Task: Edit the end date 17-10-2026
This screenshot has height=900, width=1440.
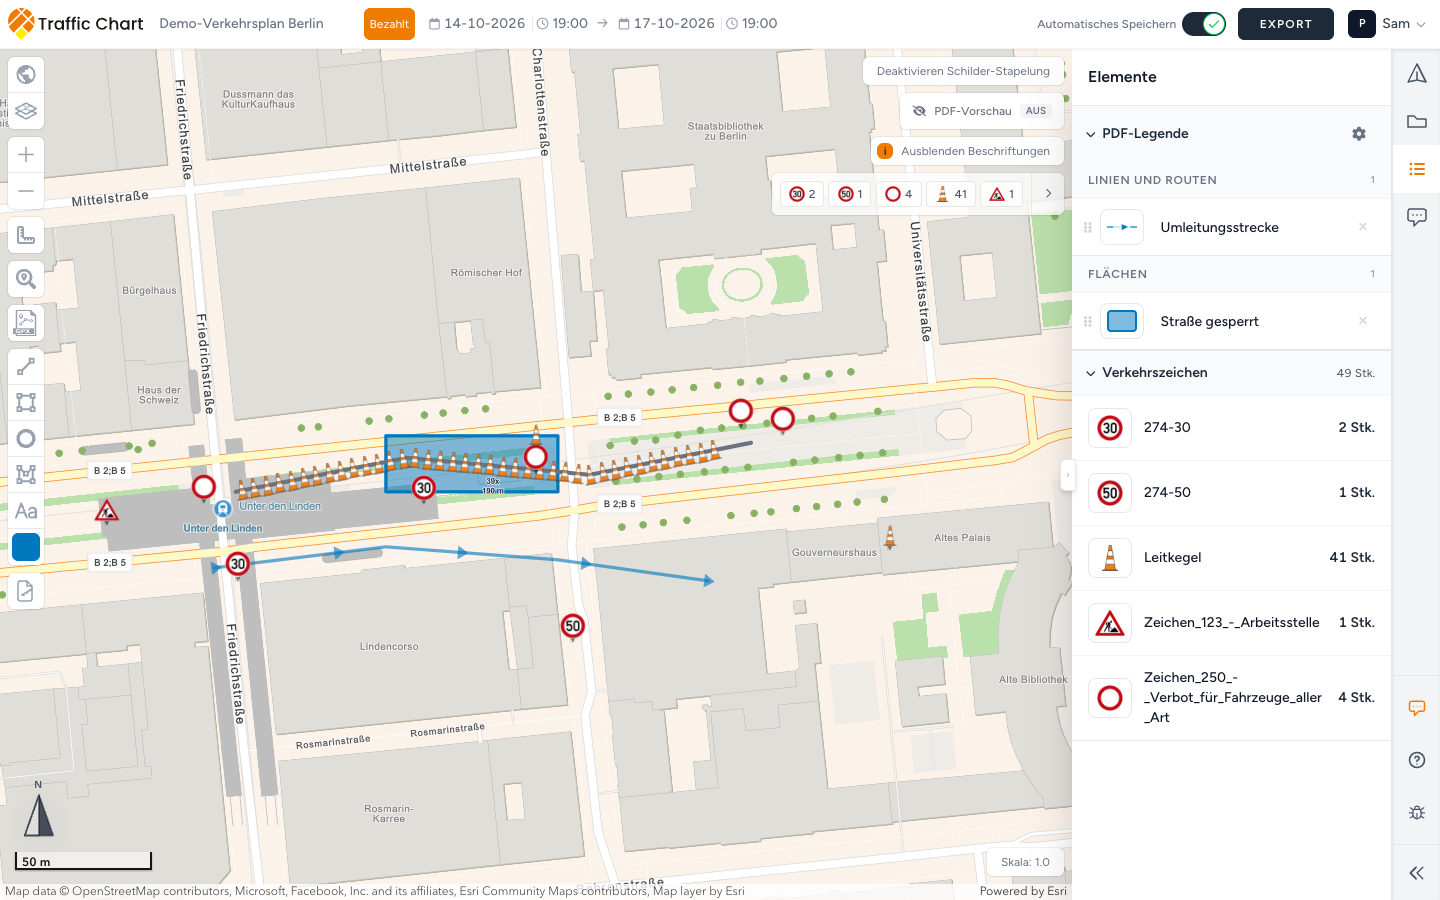Action: coord(666,24)
